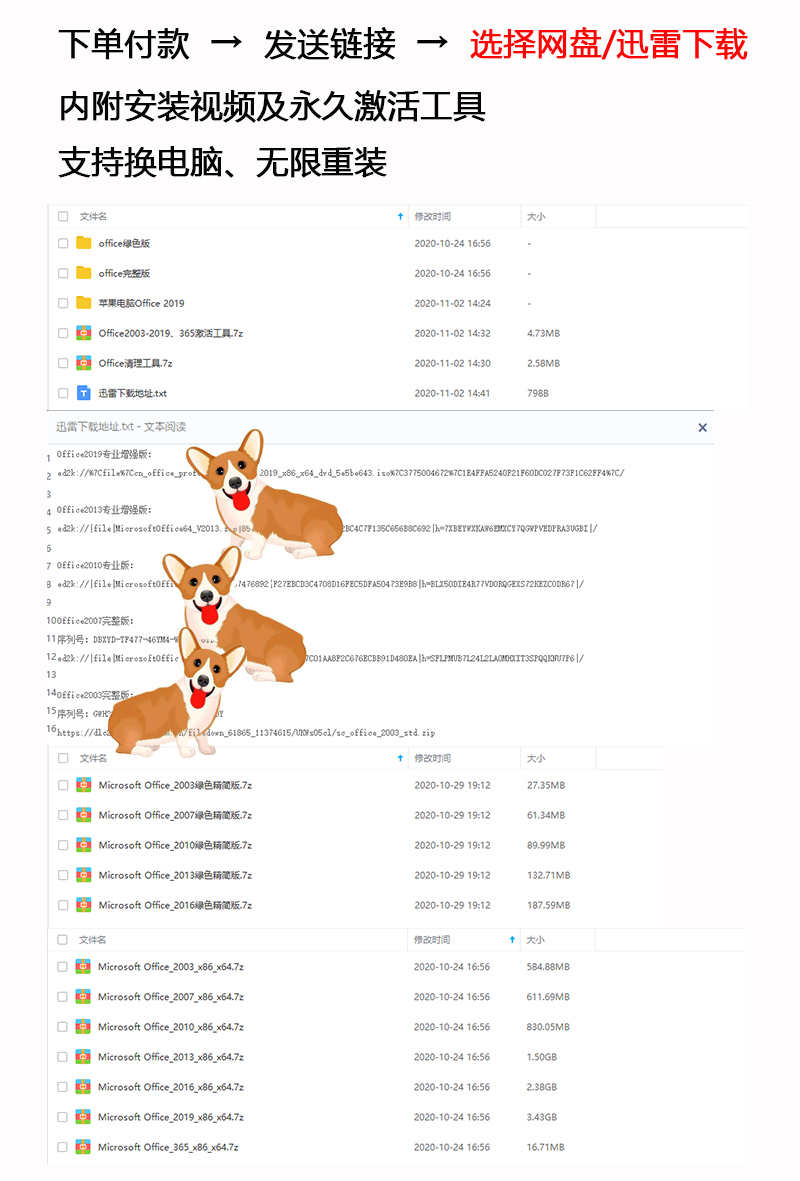This screenshot has height=1181, width=800.
Task: Click the size value 830.05MB
Action: point(548,1027)
